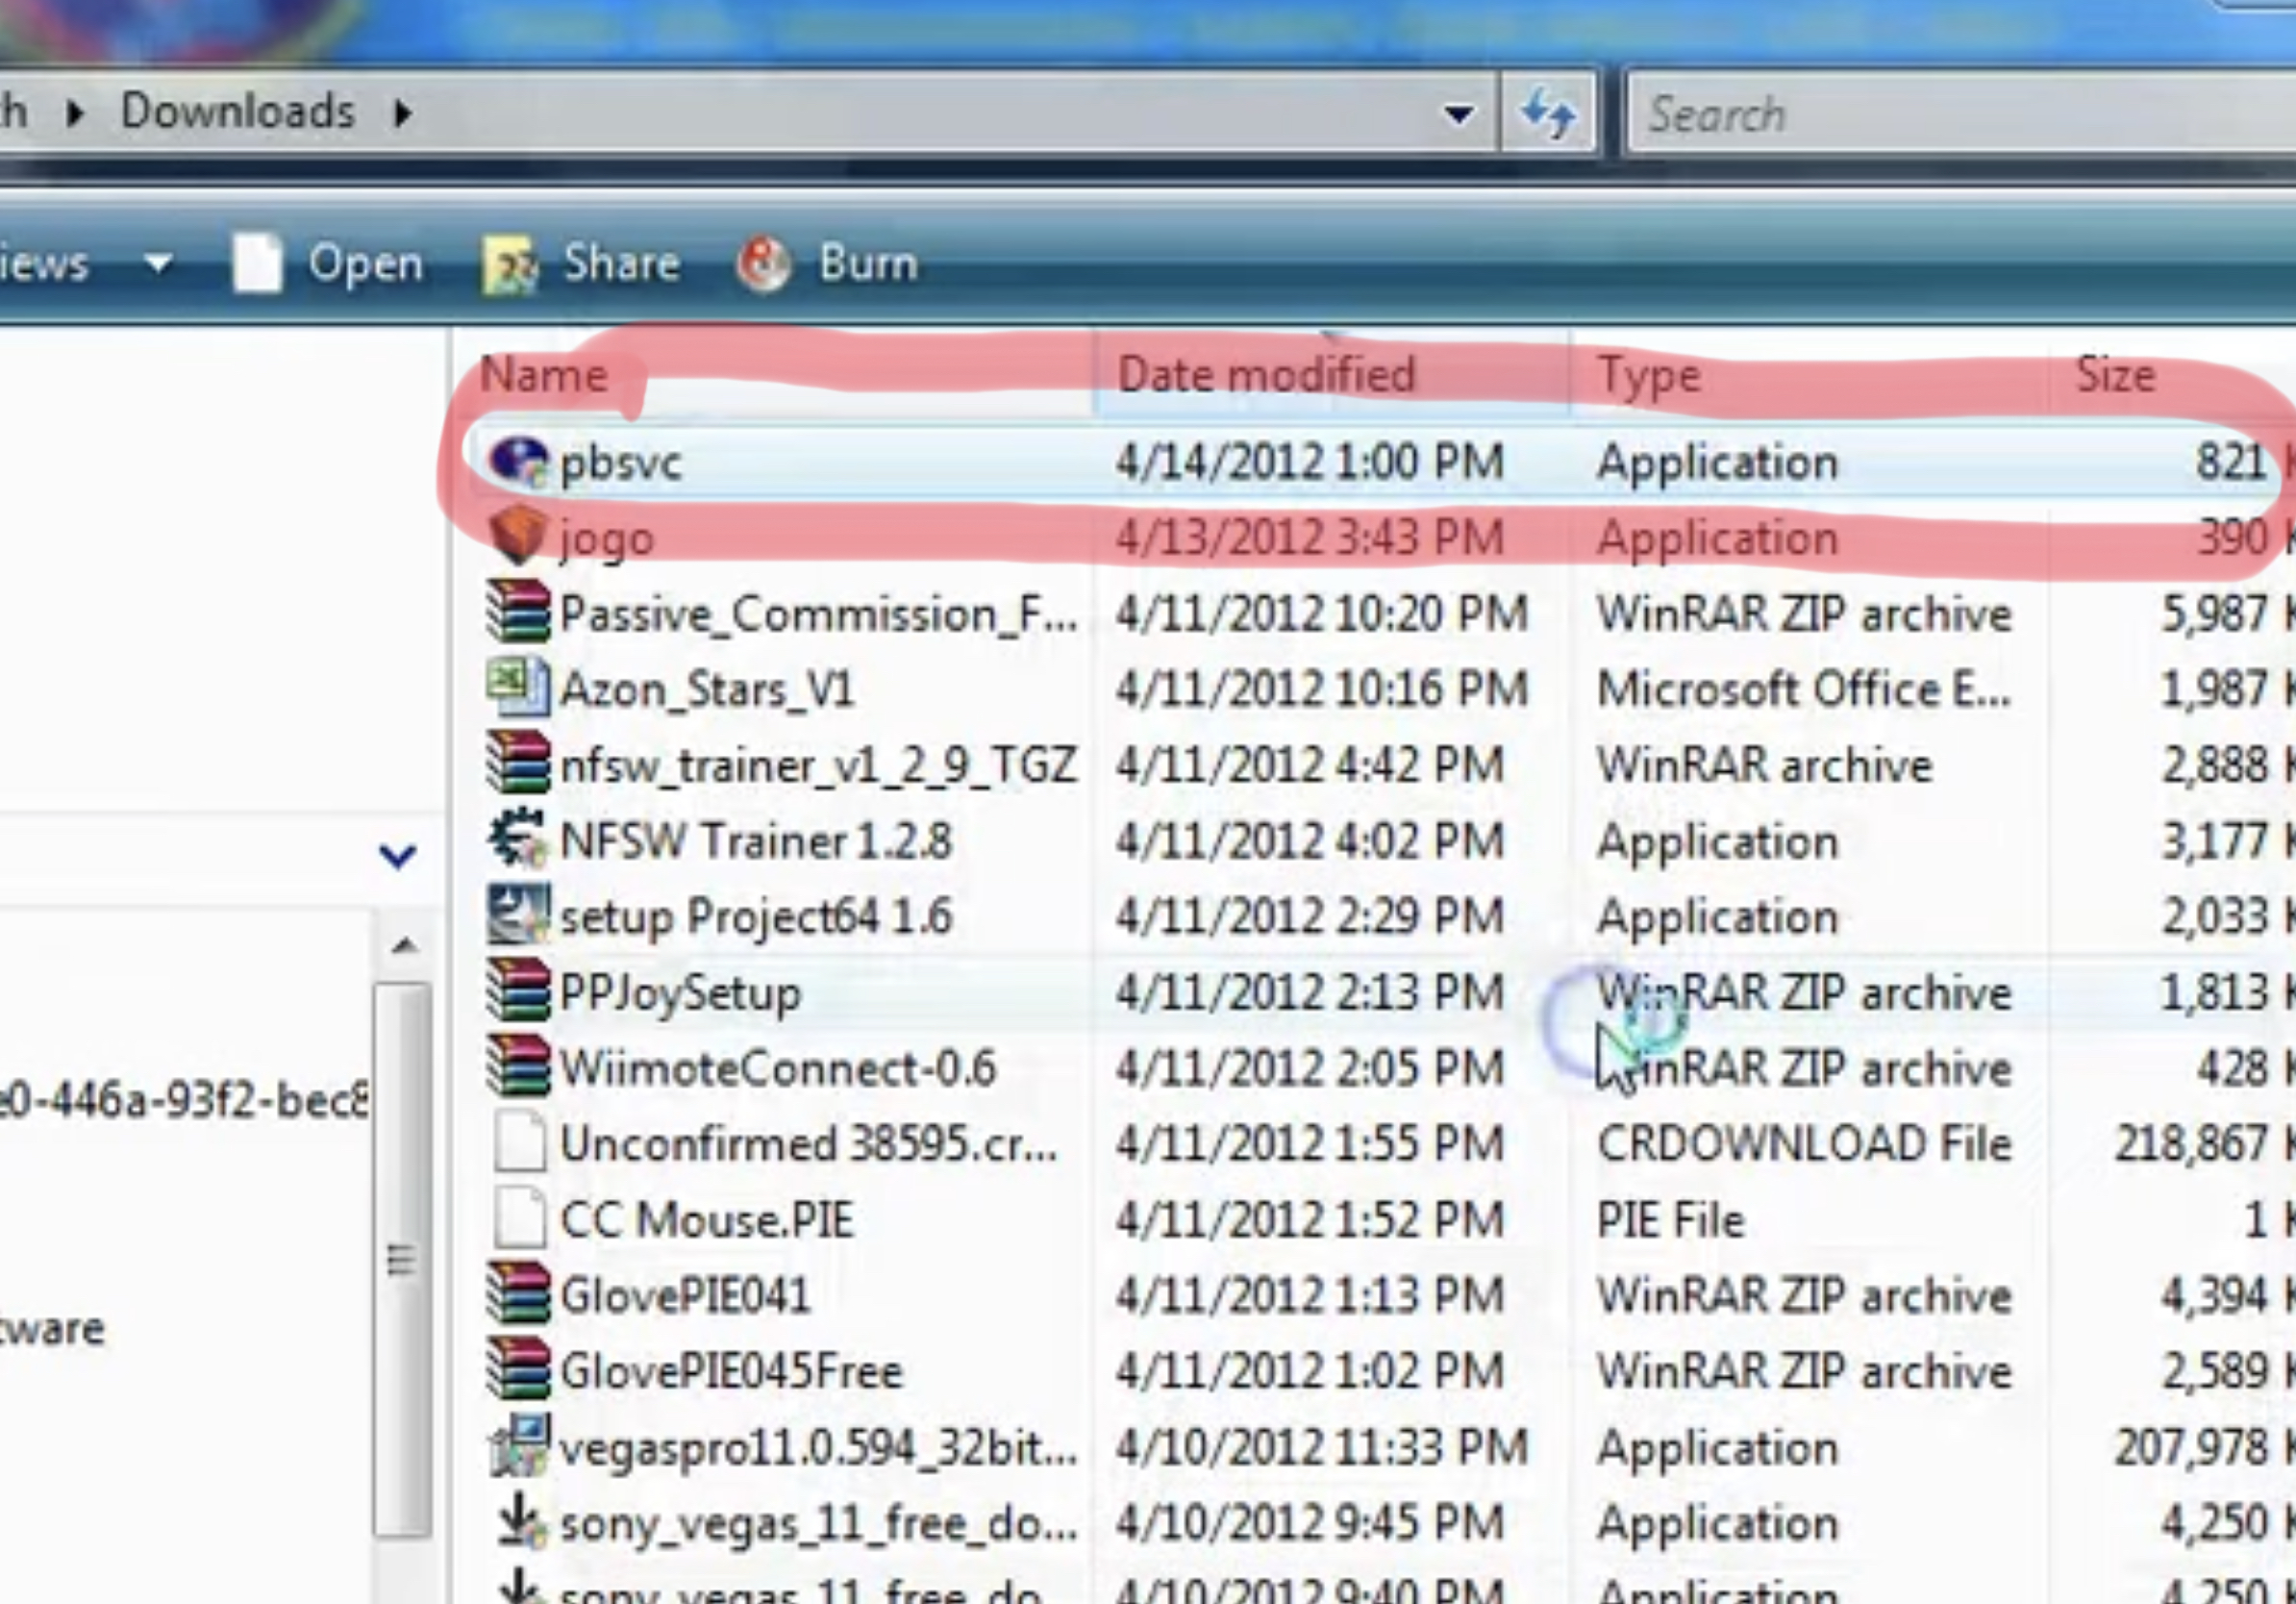The height and width of the screenshot is (1604, 2296).
Task: Expand the arrow after Downloads in breadcrumb
Action: coord(402,112)
